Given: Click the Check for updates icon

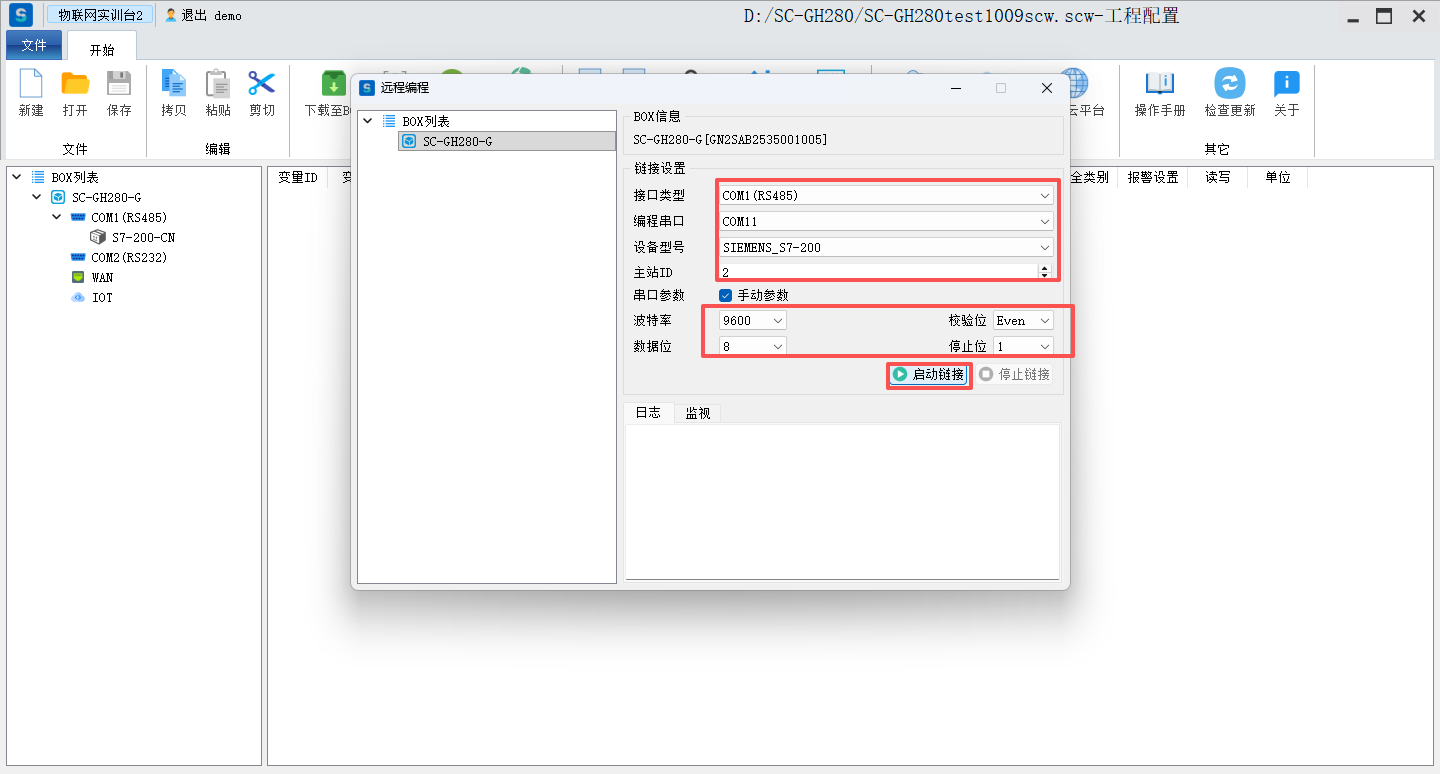Looking at the screenshot, I should (x=1229, y=84).
